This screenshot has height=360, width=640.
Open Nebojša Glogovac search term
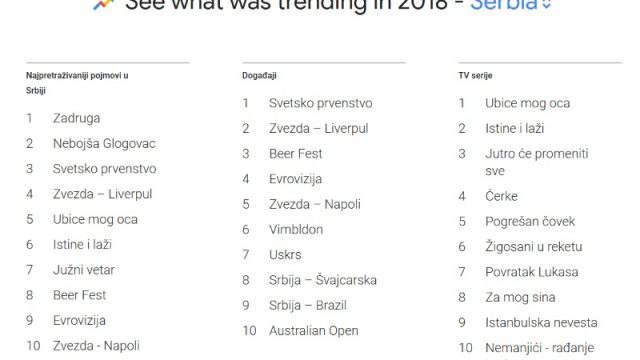click(x=104, y=144)
